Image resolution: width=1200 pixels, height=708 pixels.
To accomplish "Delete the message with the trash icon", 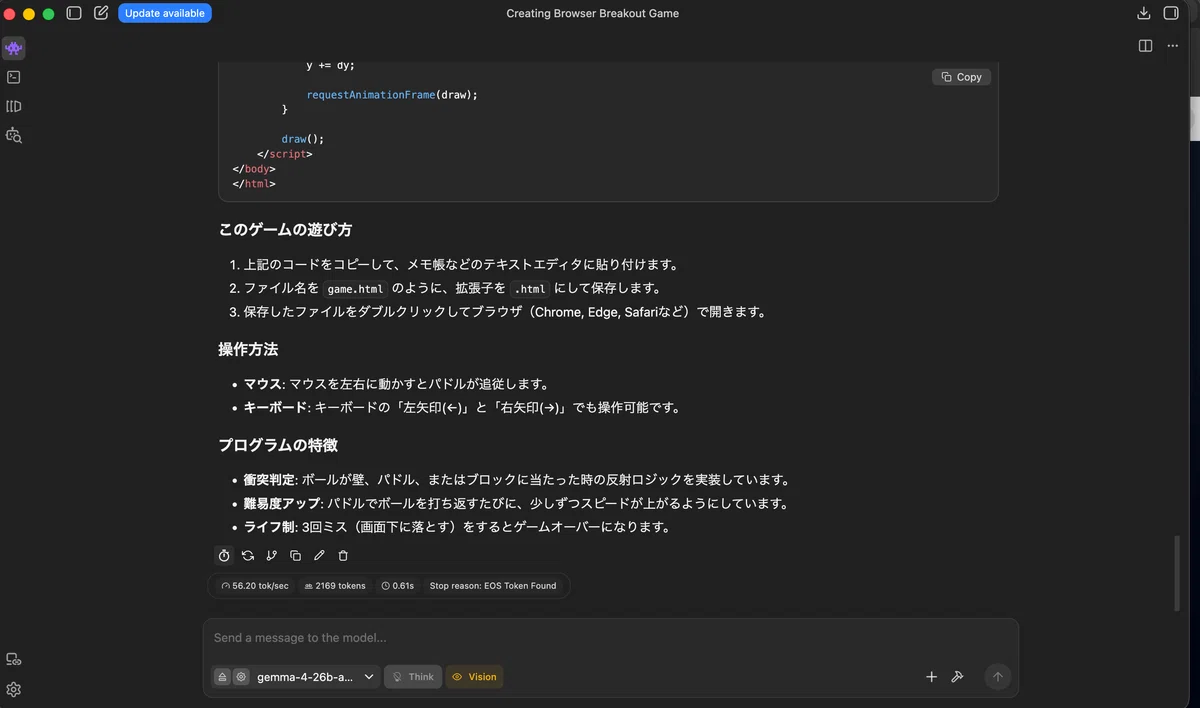I will point(343,555).
